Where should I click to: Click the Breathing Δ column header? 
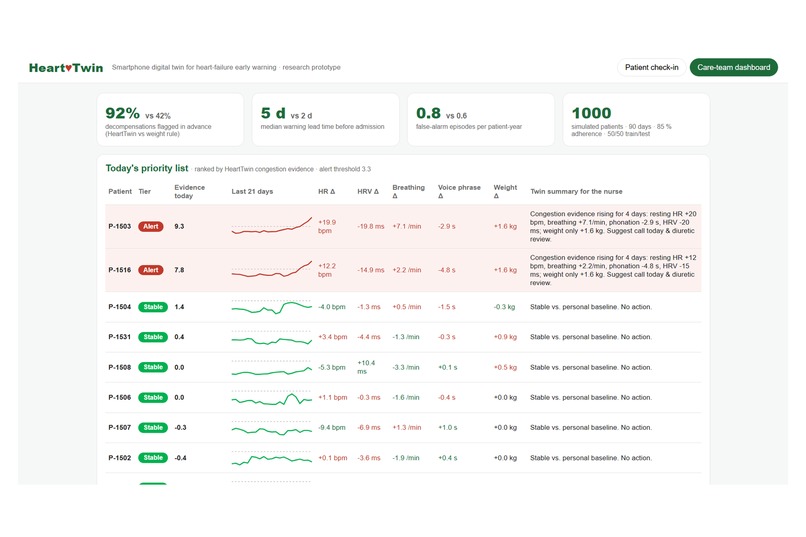pyautogui.click(x=409, y=192)
